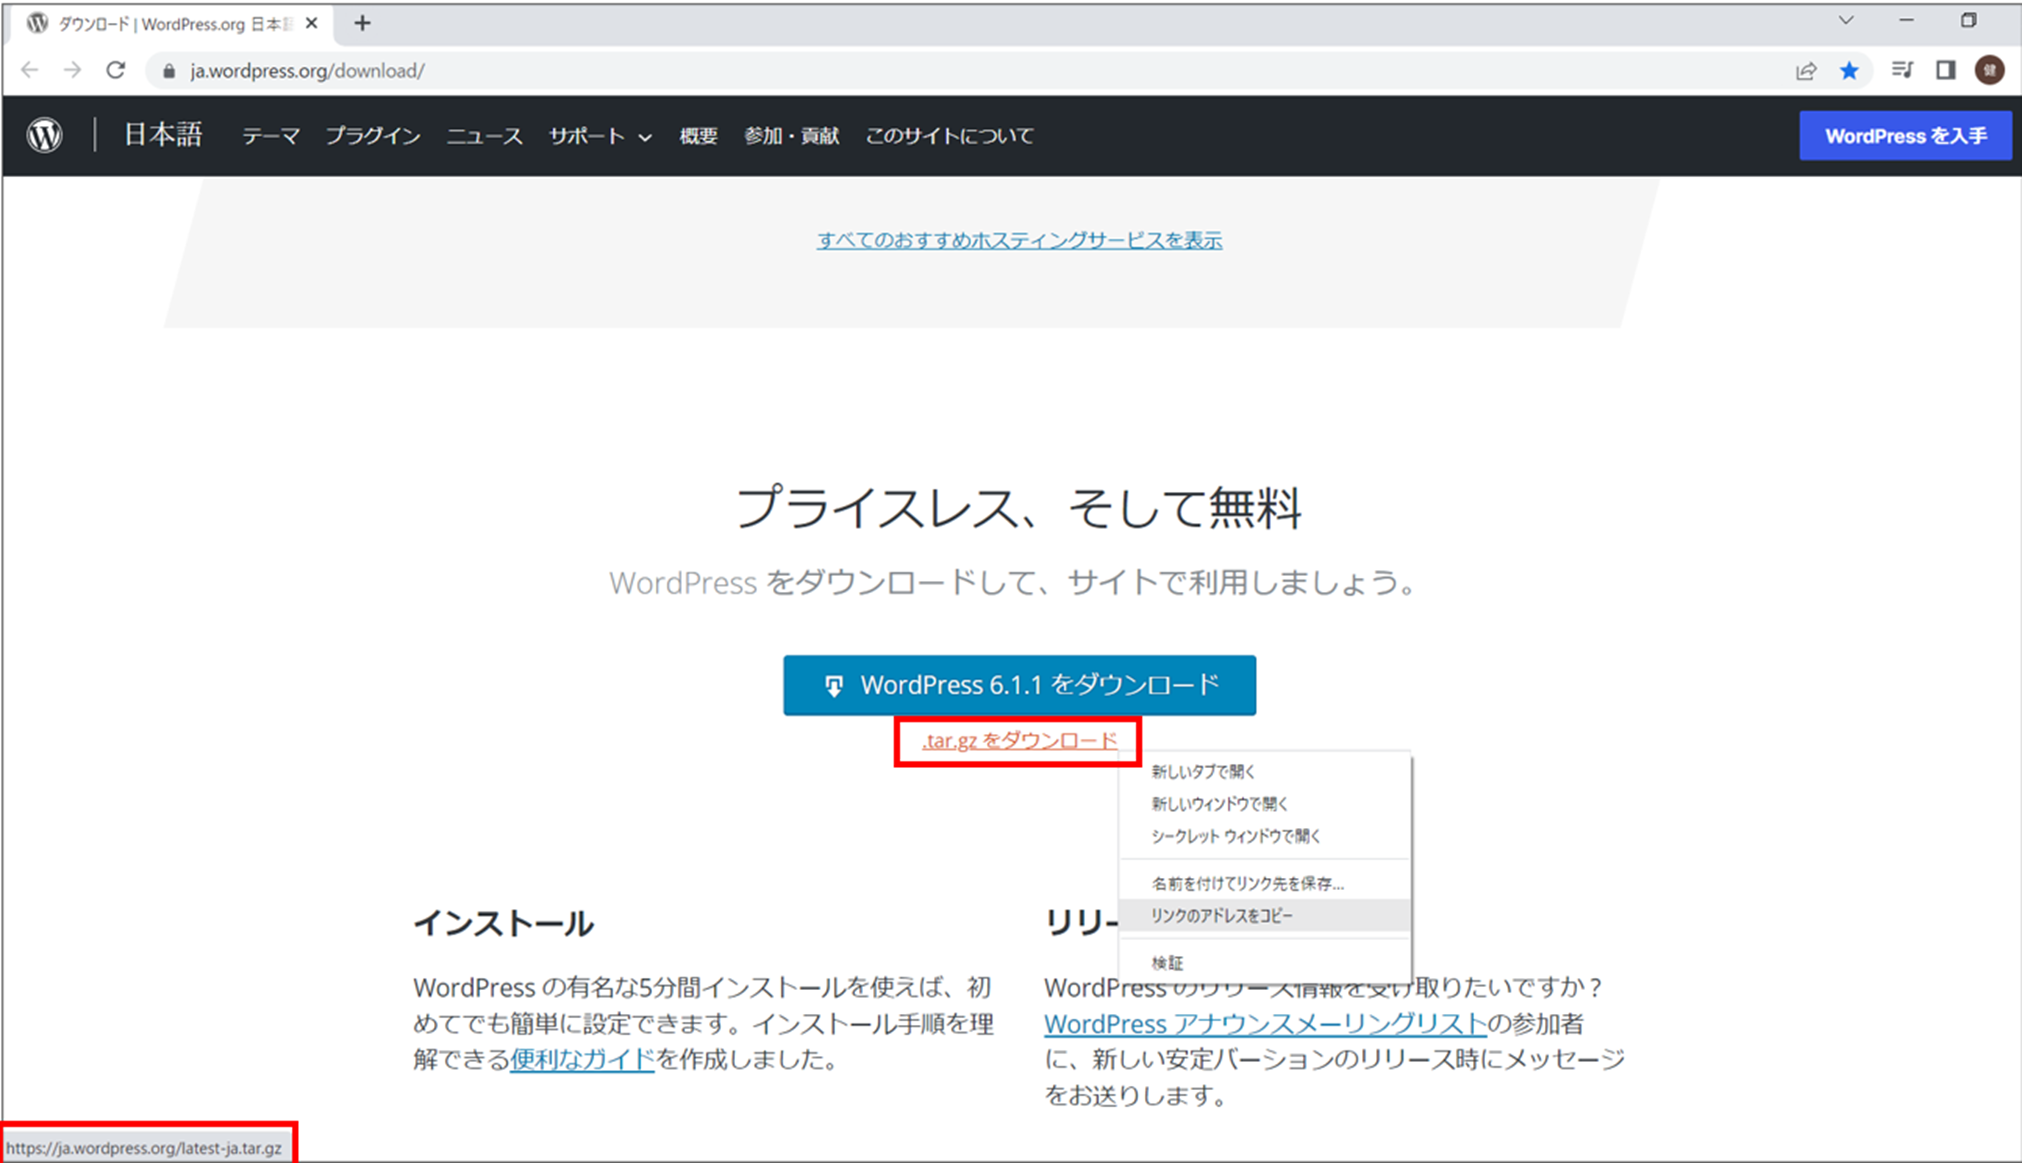2022x1163 pixels.
Task: Select 名前を付けてリンク先を保存 menu entry
Action: 1247,883
